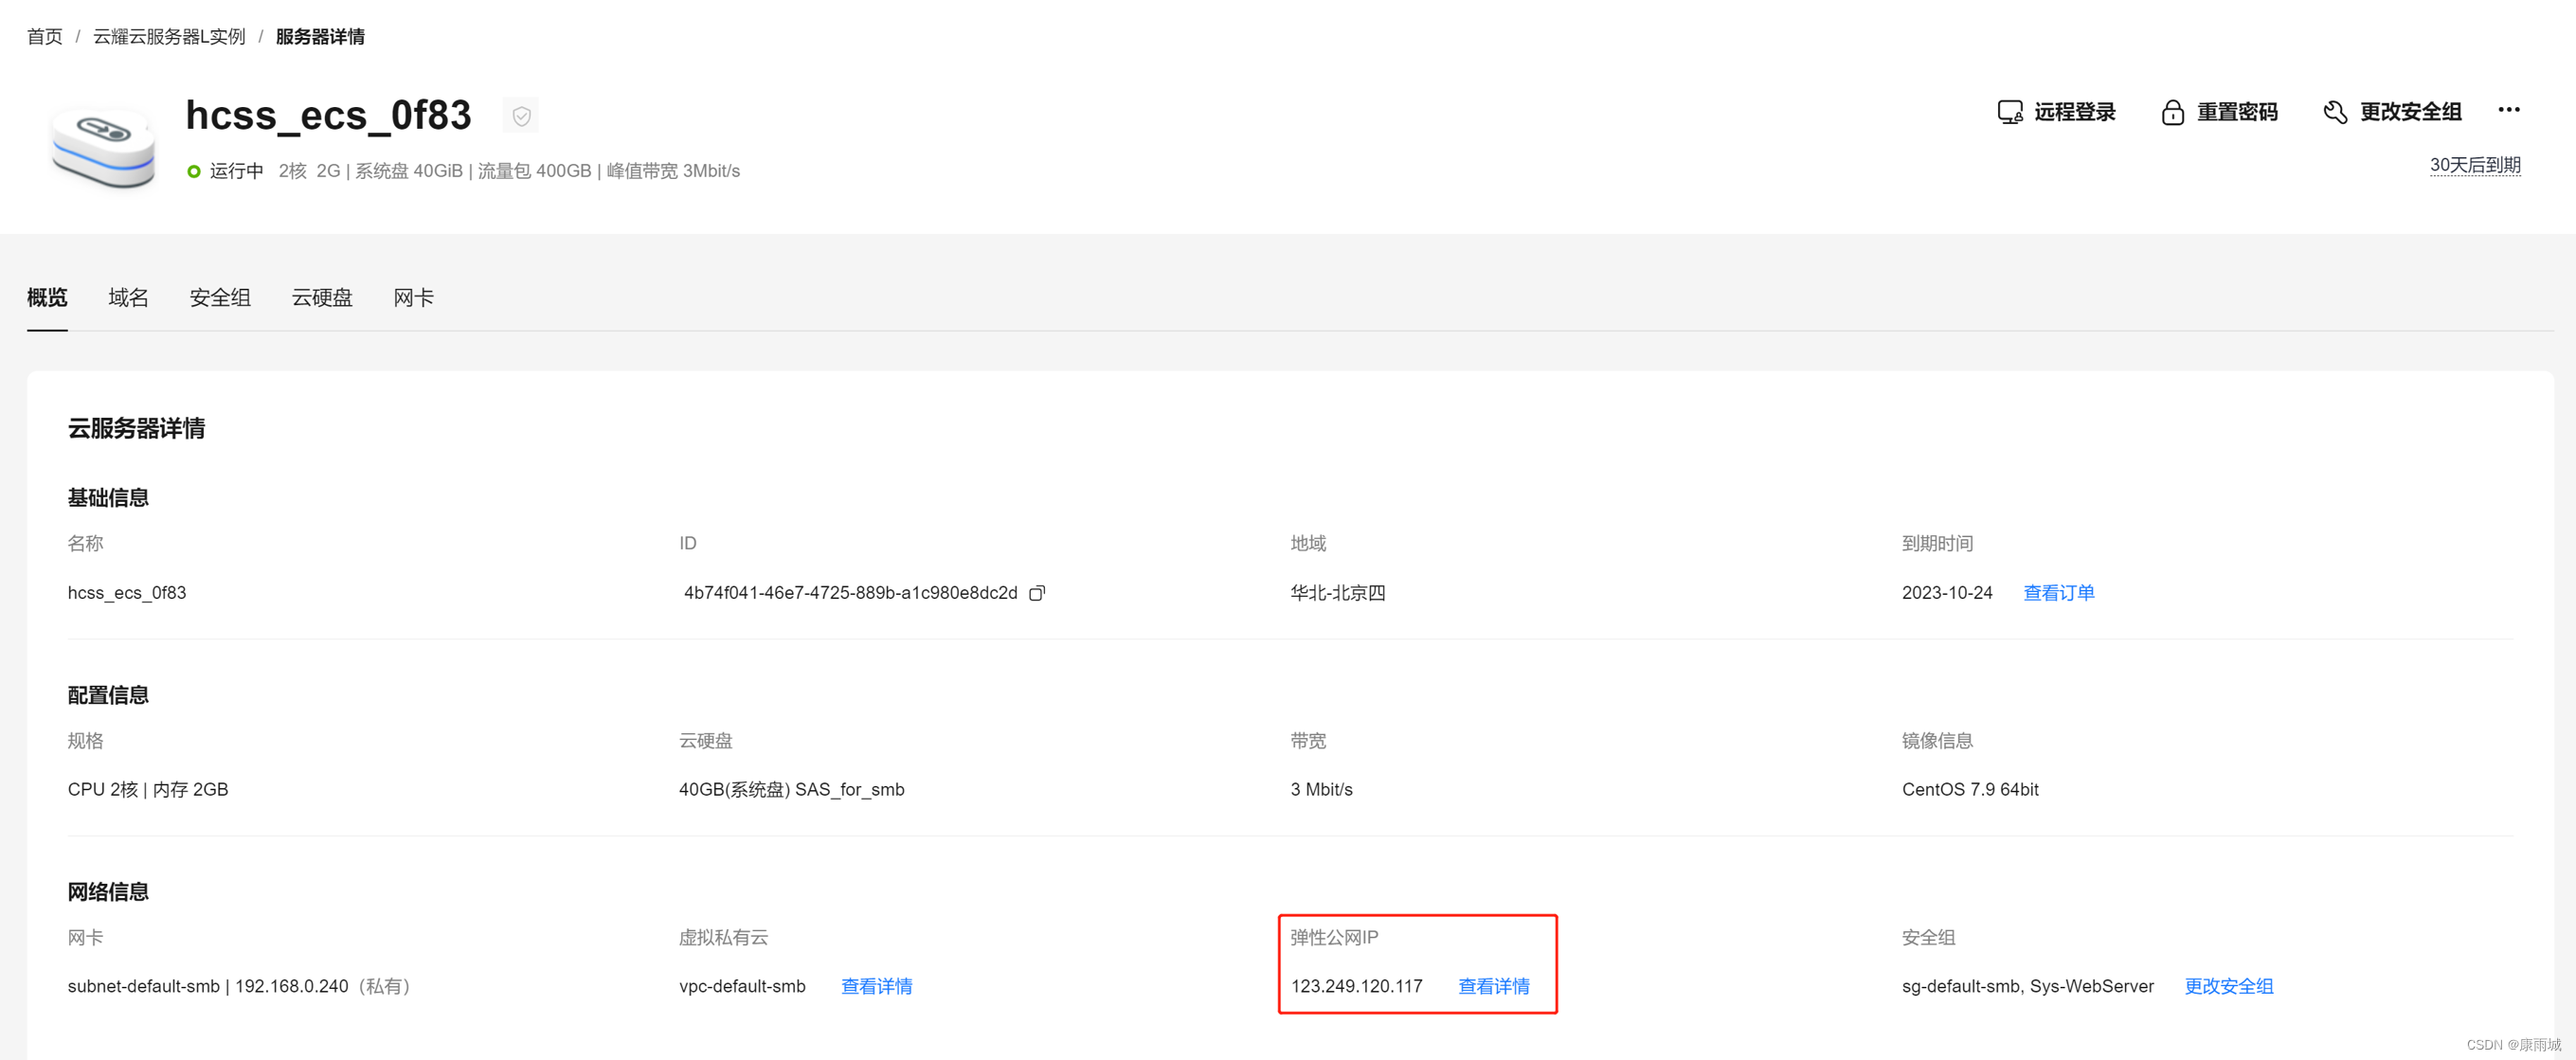Open the 云硬盘 tab
The width and height of the screenshot is (2576, 1060).
pyautogui.click(x=322, y=298)
